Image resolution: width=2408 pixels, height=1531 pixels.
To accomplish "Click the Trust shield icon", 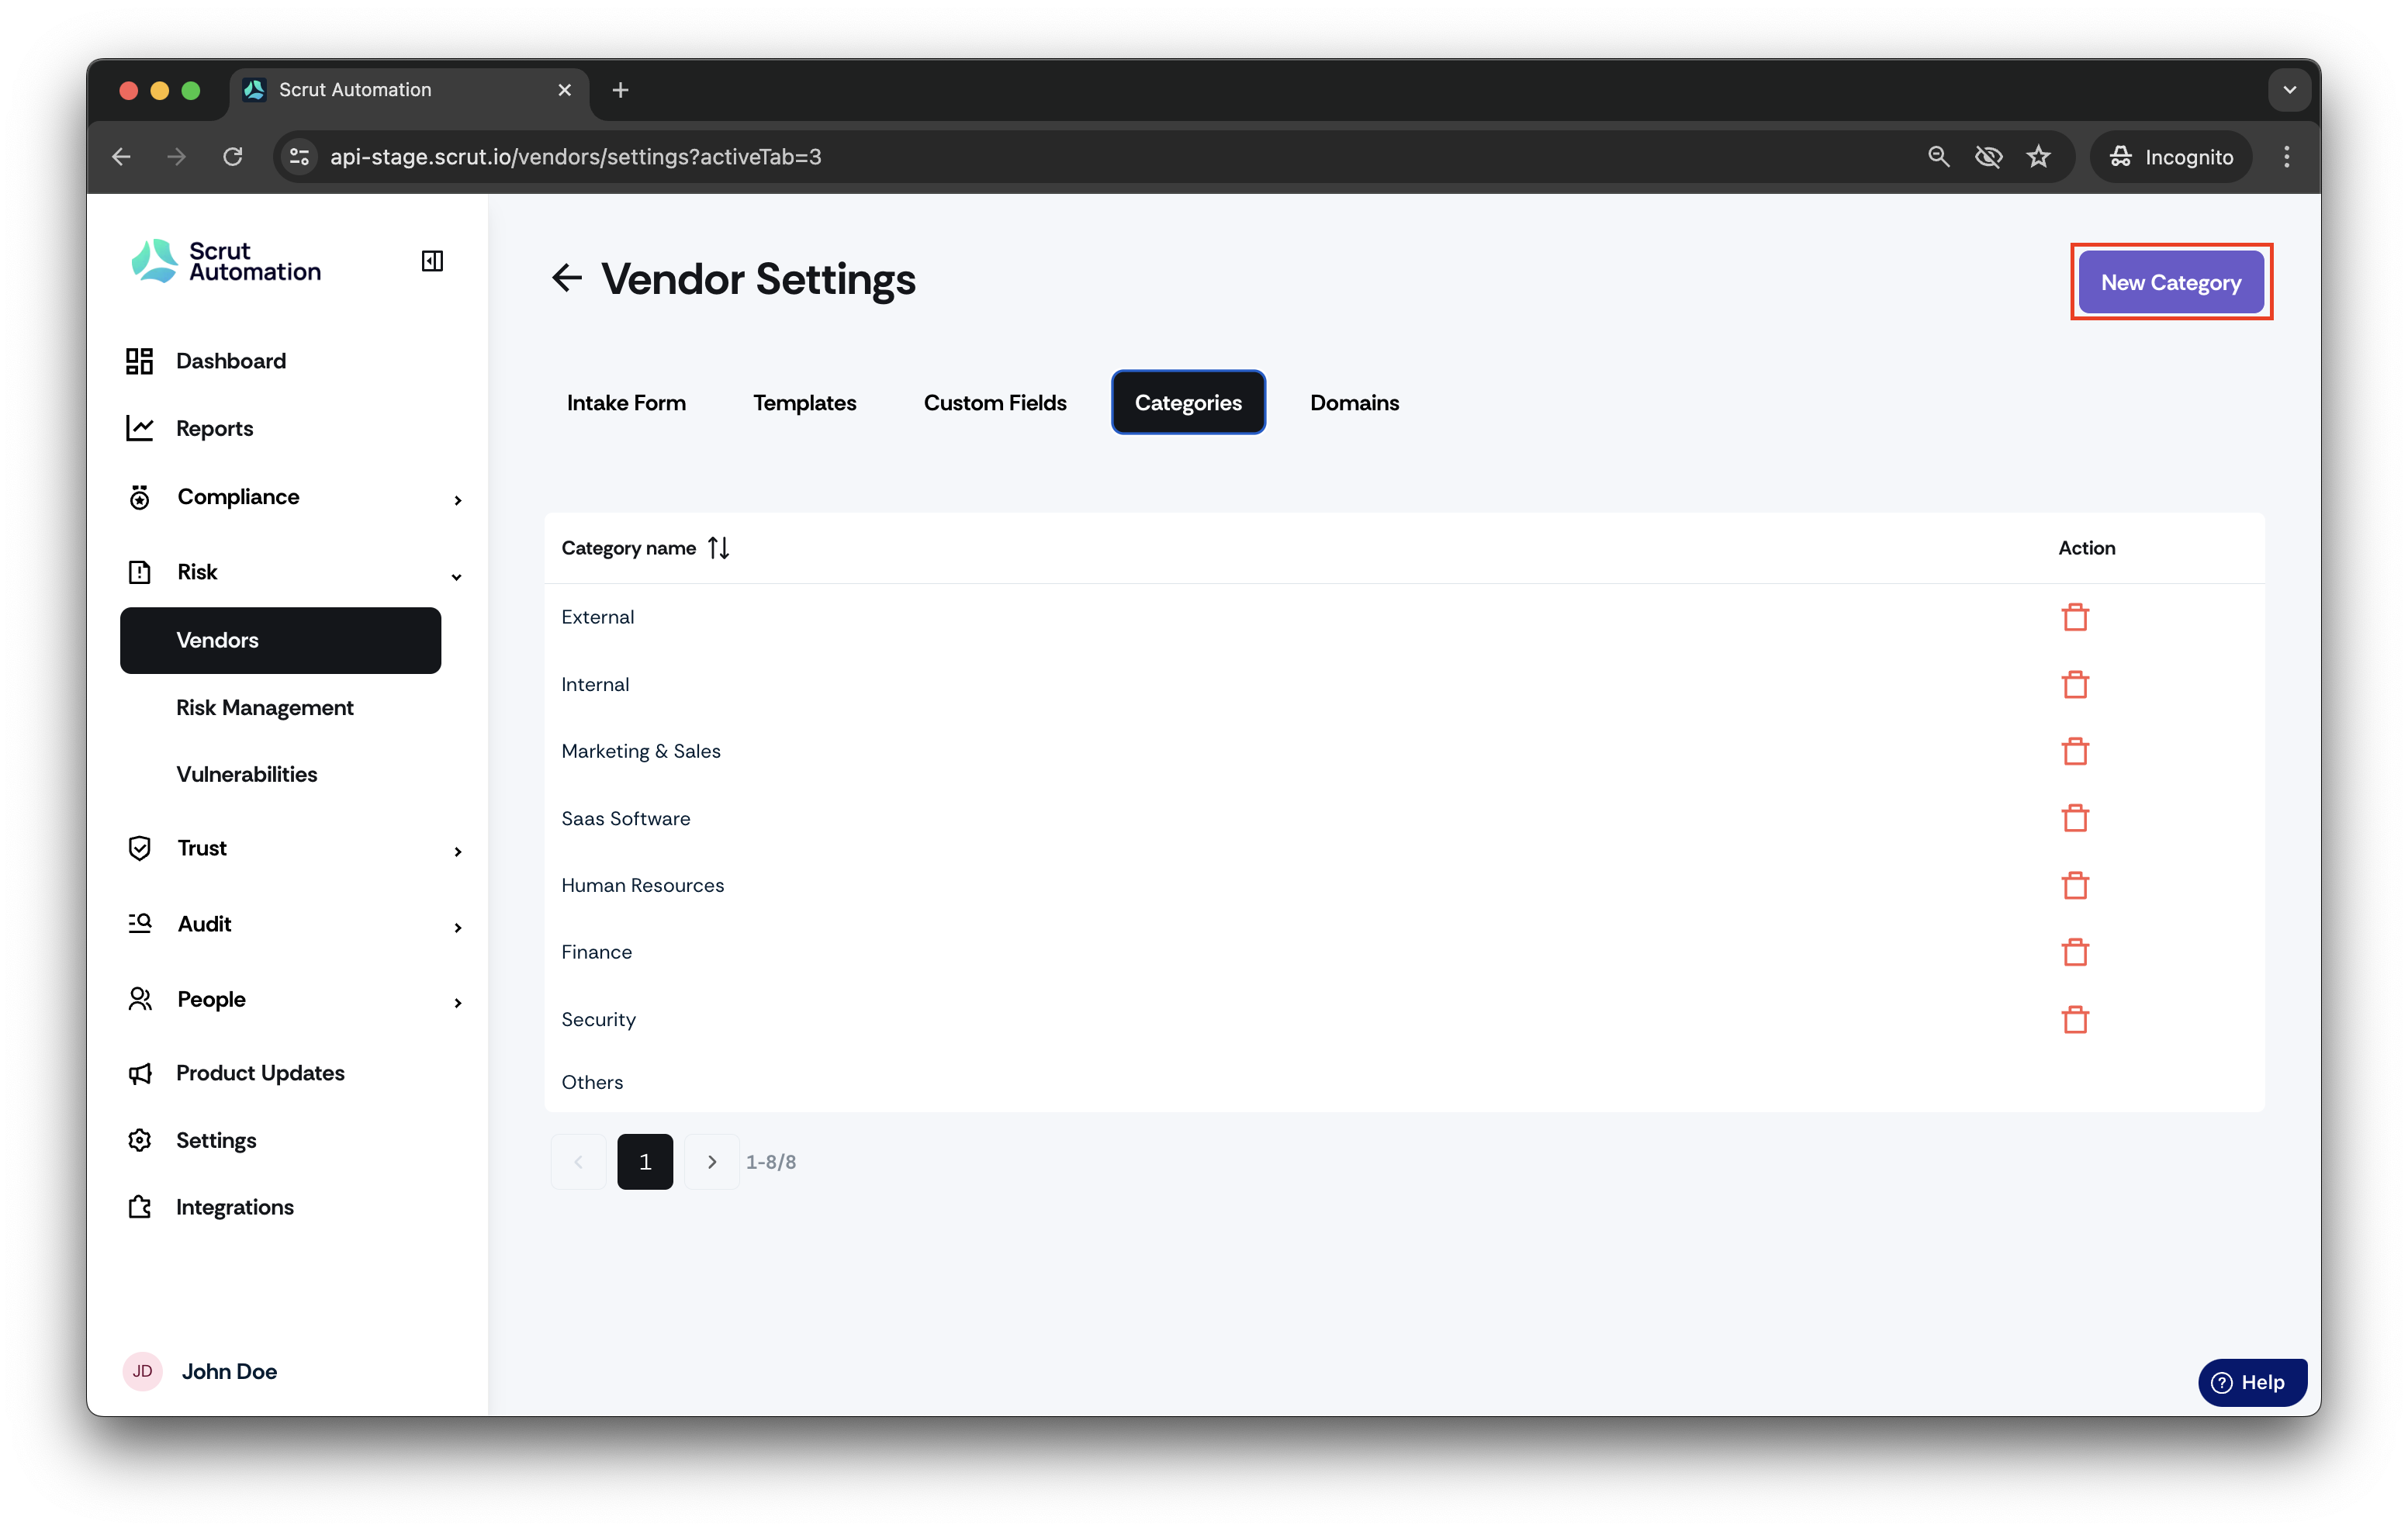I will (140, 848).
